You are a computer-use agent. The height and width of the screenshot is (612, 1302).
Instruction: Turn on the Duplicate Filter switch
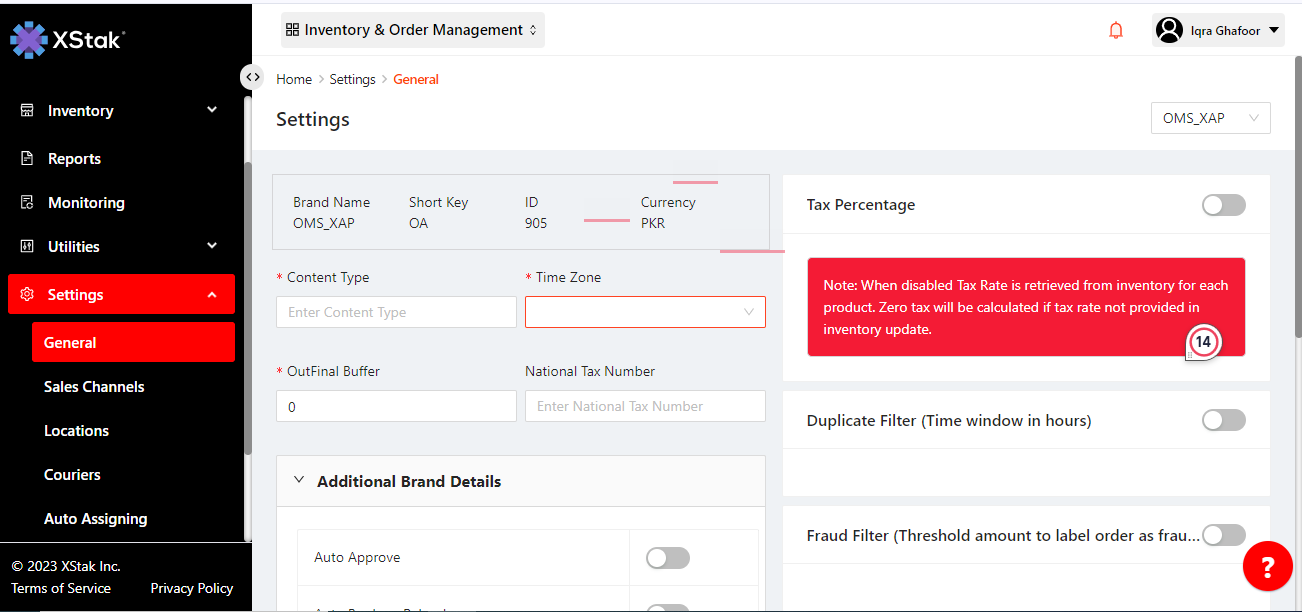tap(1223, 420)
